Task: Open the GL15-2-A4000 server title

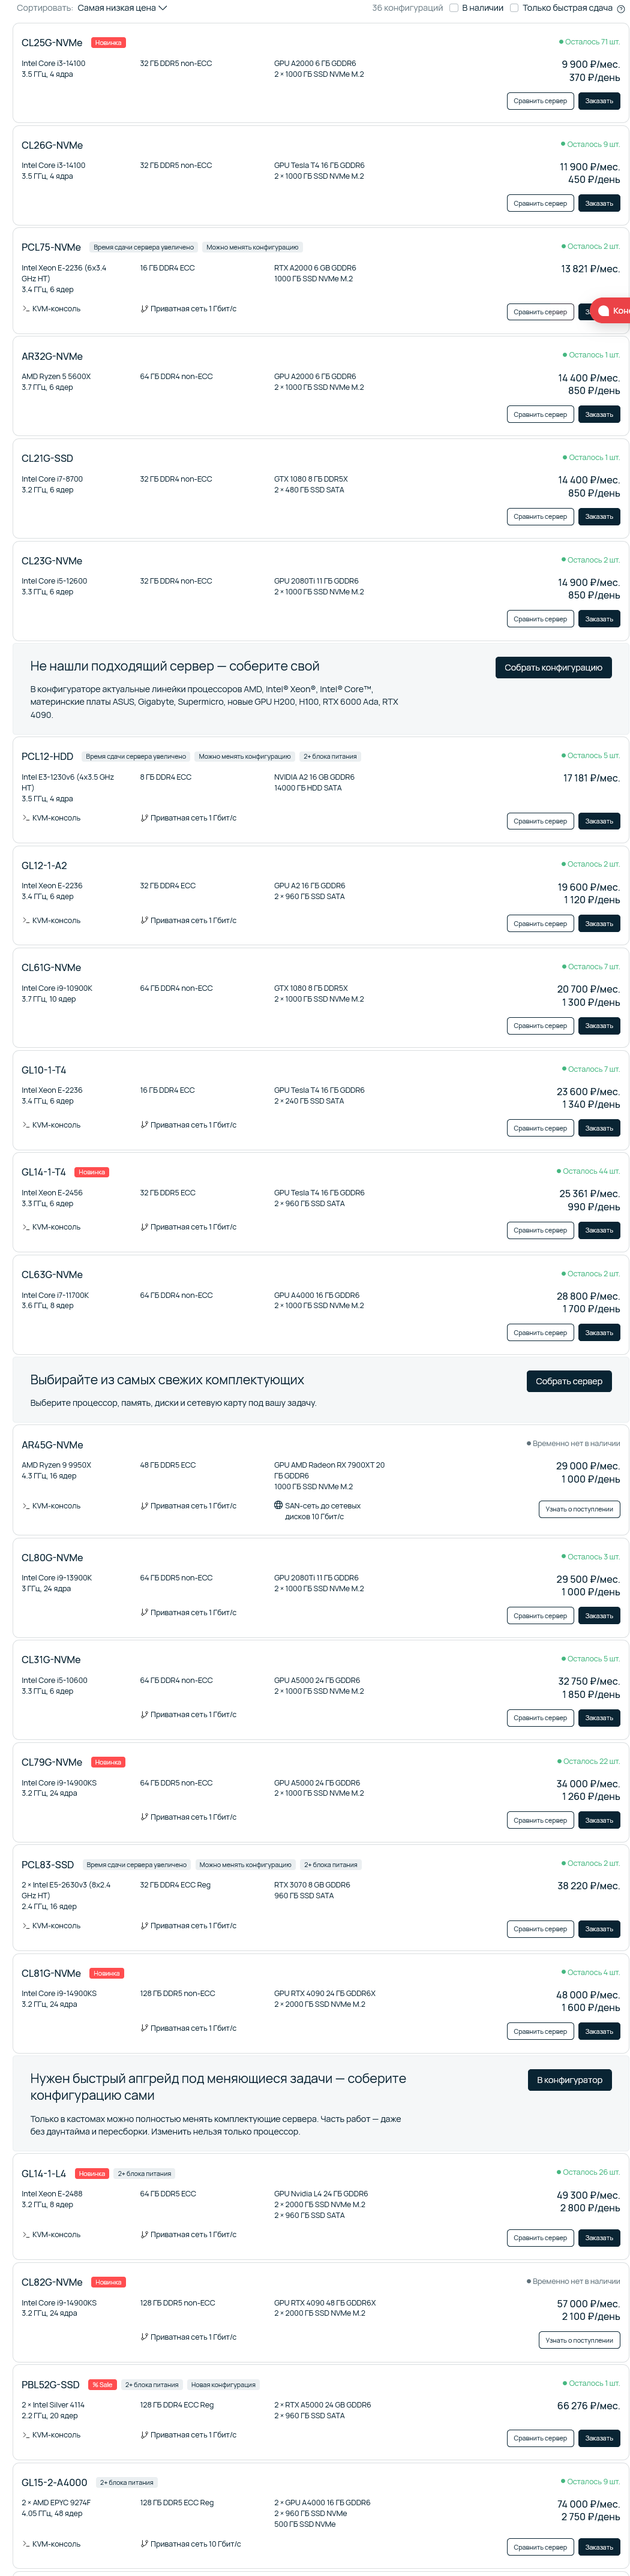Action: (x=55, y=2482)
